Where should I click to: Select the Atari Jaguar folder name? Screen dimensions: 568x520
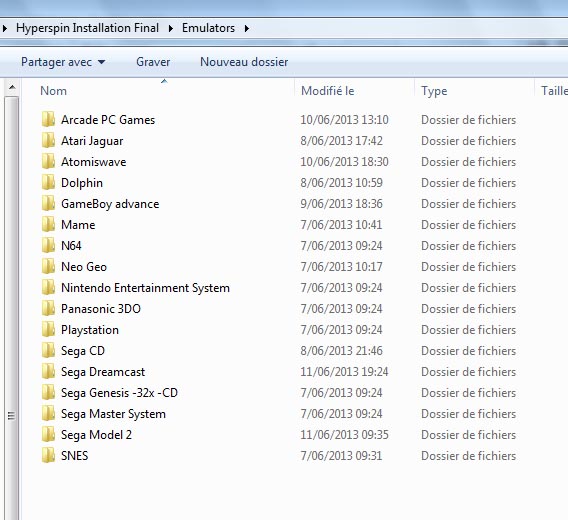coord(92,141)
